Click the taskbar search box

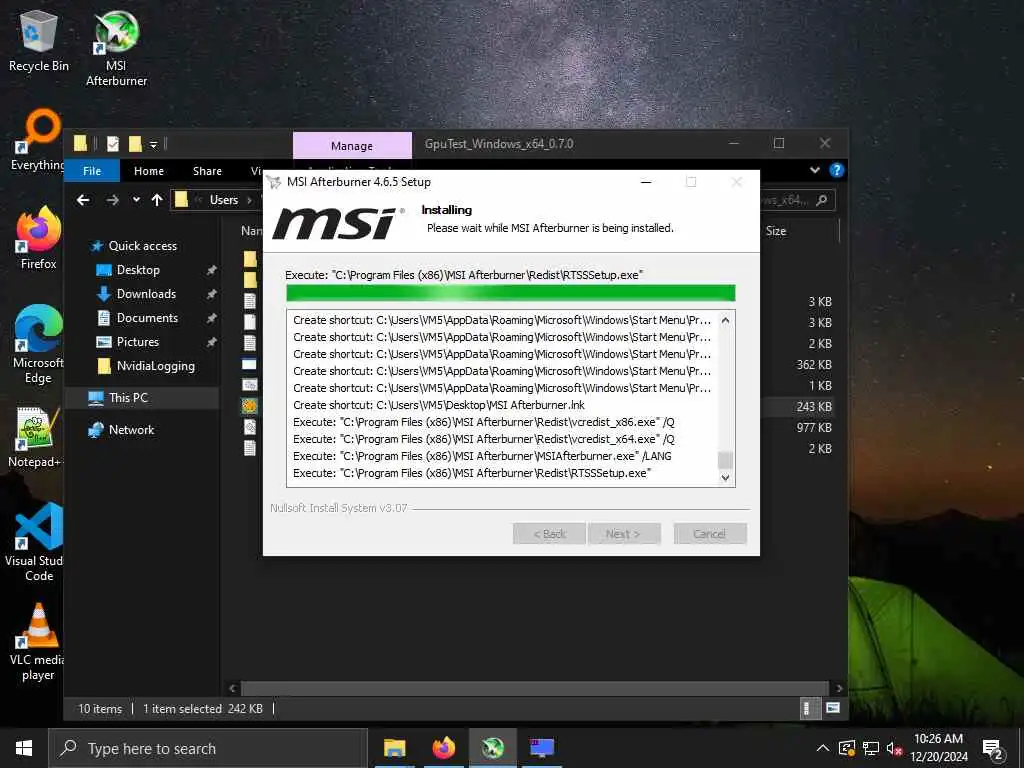tap(208, 748)
